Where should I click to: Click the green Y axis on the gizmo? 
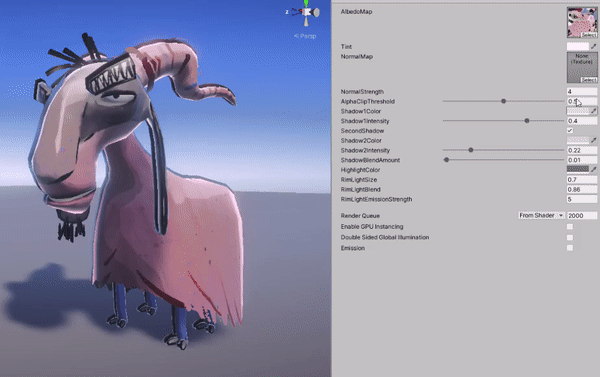coord(306,3)
